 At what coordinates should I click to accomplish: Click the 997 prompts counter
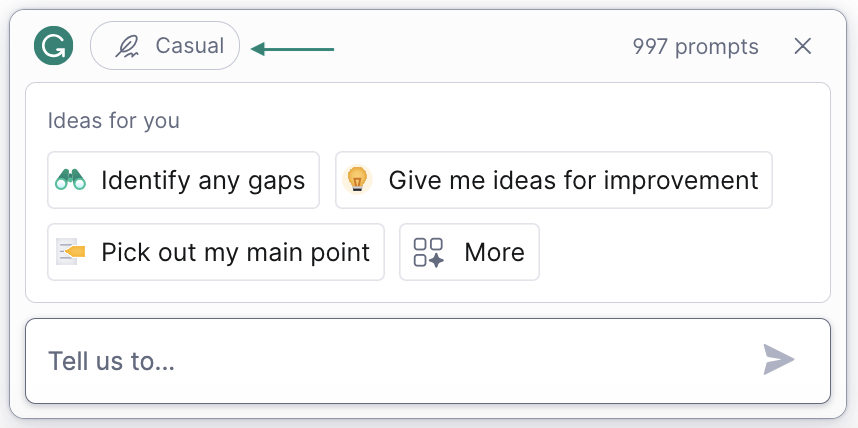coord(695,47)
